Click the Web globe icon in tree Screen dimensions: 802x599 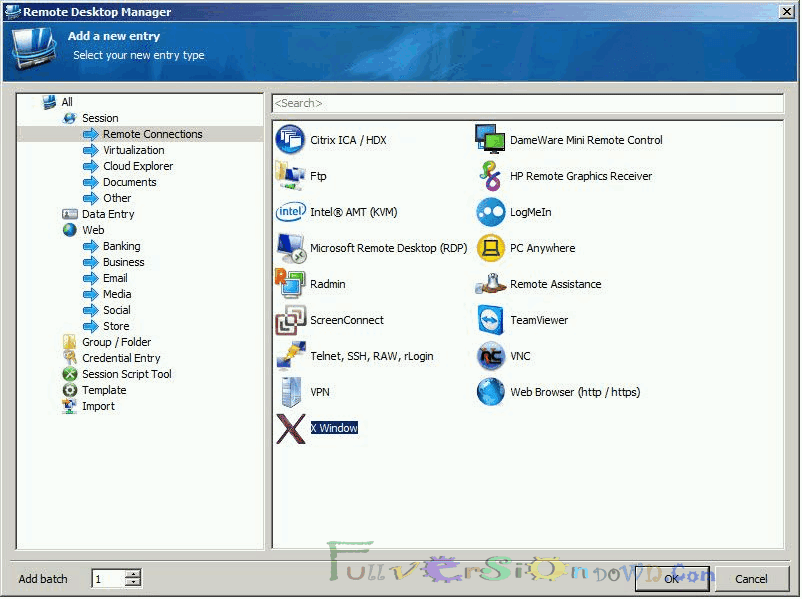[x=70, y=230]
